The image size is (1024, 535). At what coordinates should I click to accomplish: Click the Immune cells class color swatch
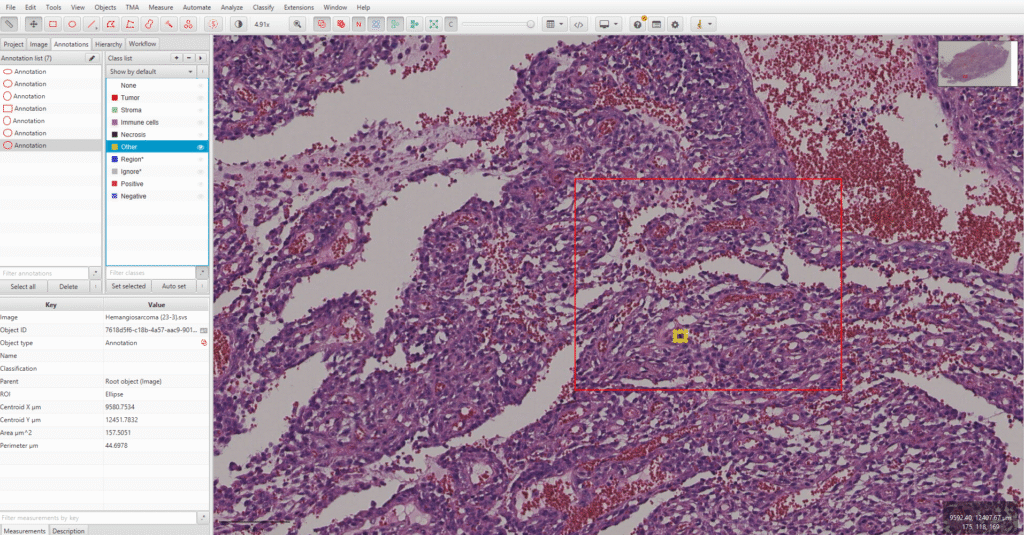pyautogui.click(x=114, y=122)
